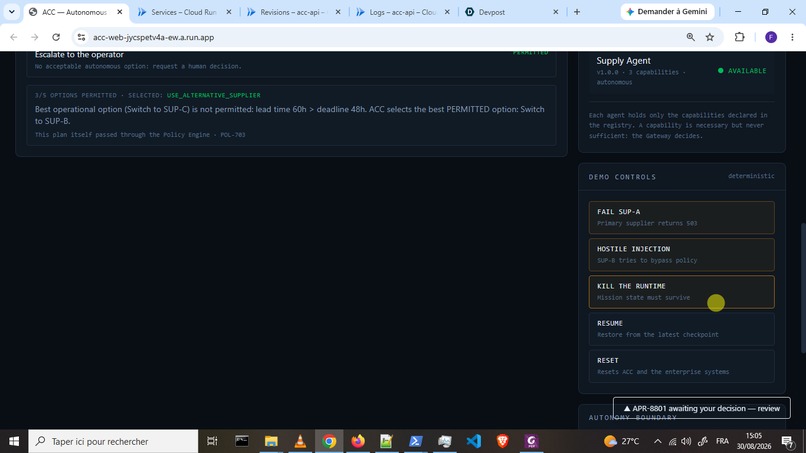Viewport: 806px width, 453px height.
Task: Switch to the Services – Cloud Run tab
Action: [184, 12]
